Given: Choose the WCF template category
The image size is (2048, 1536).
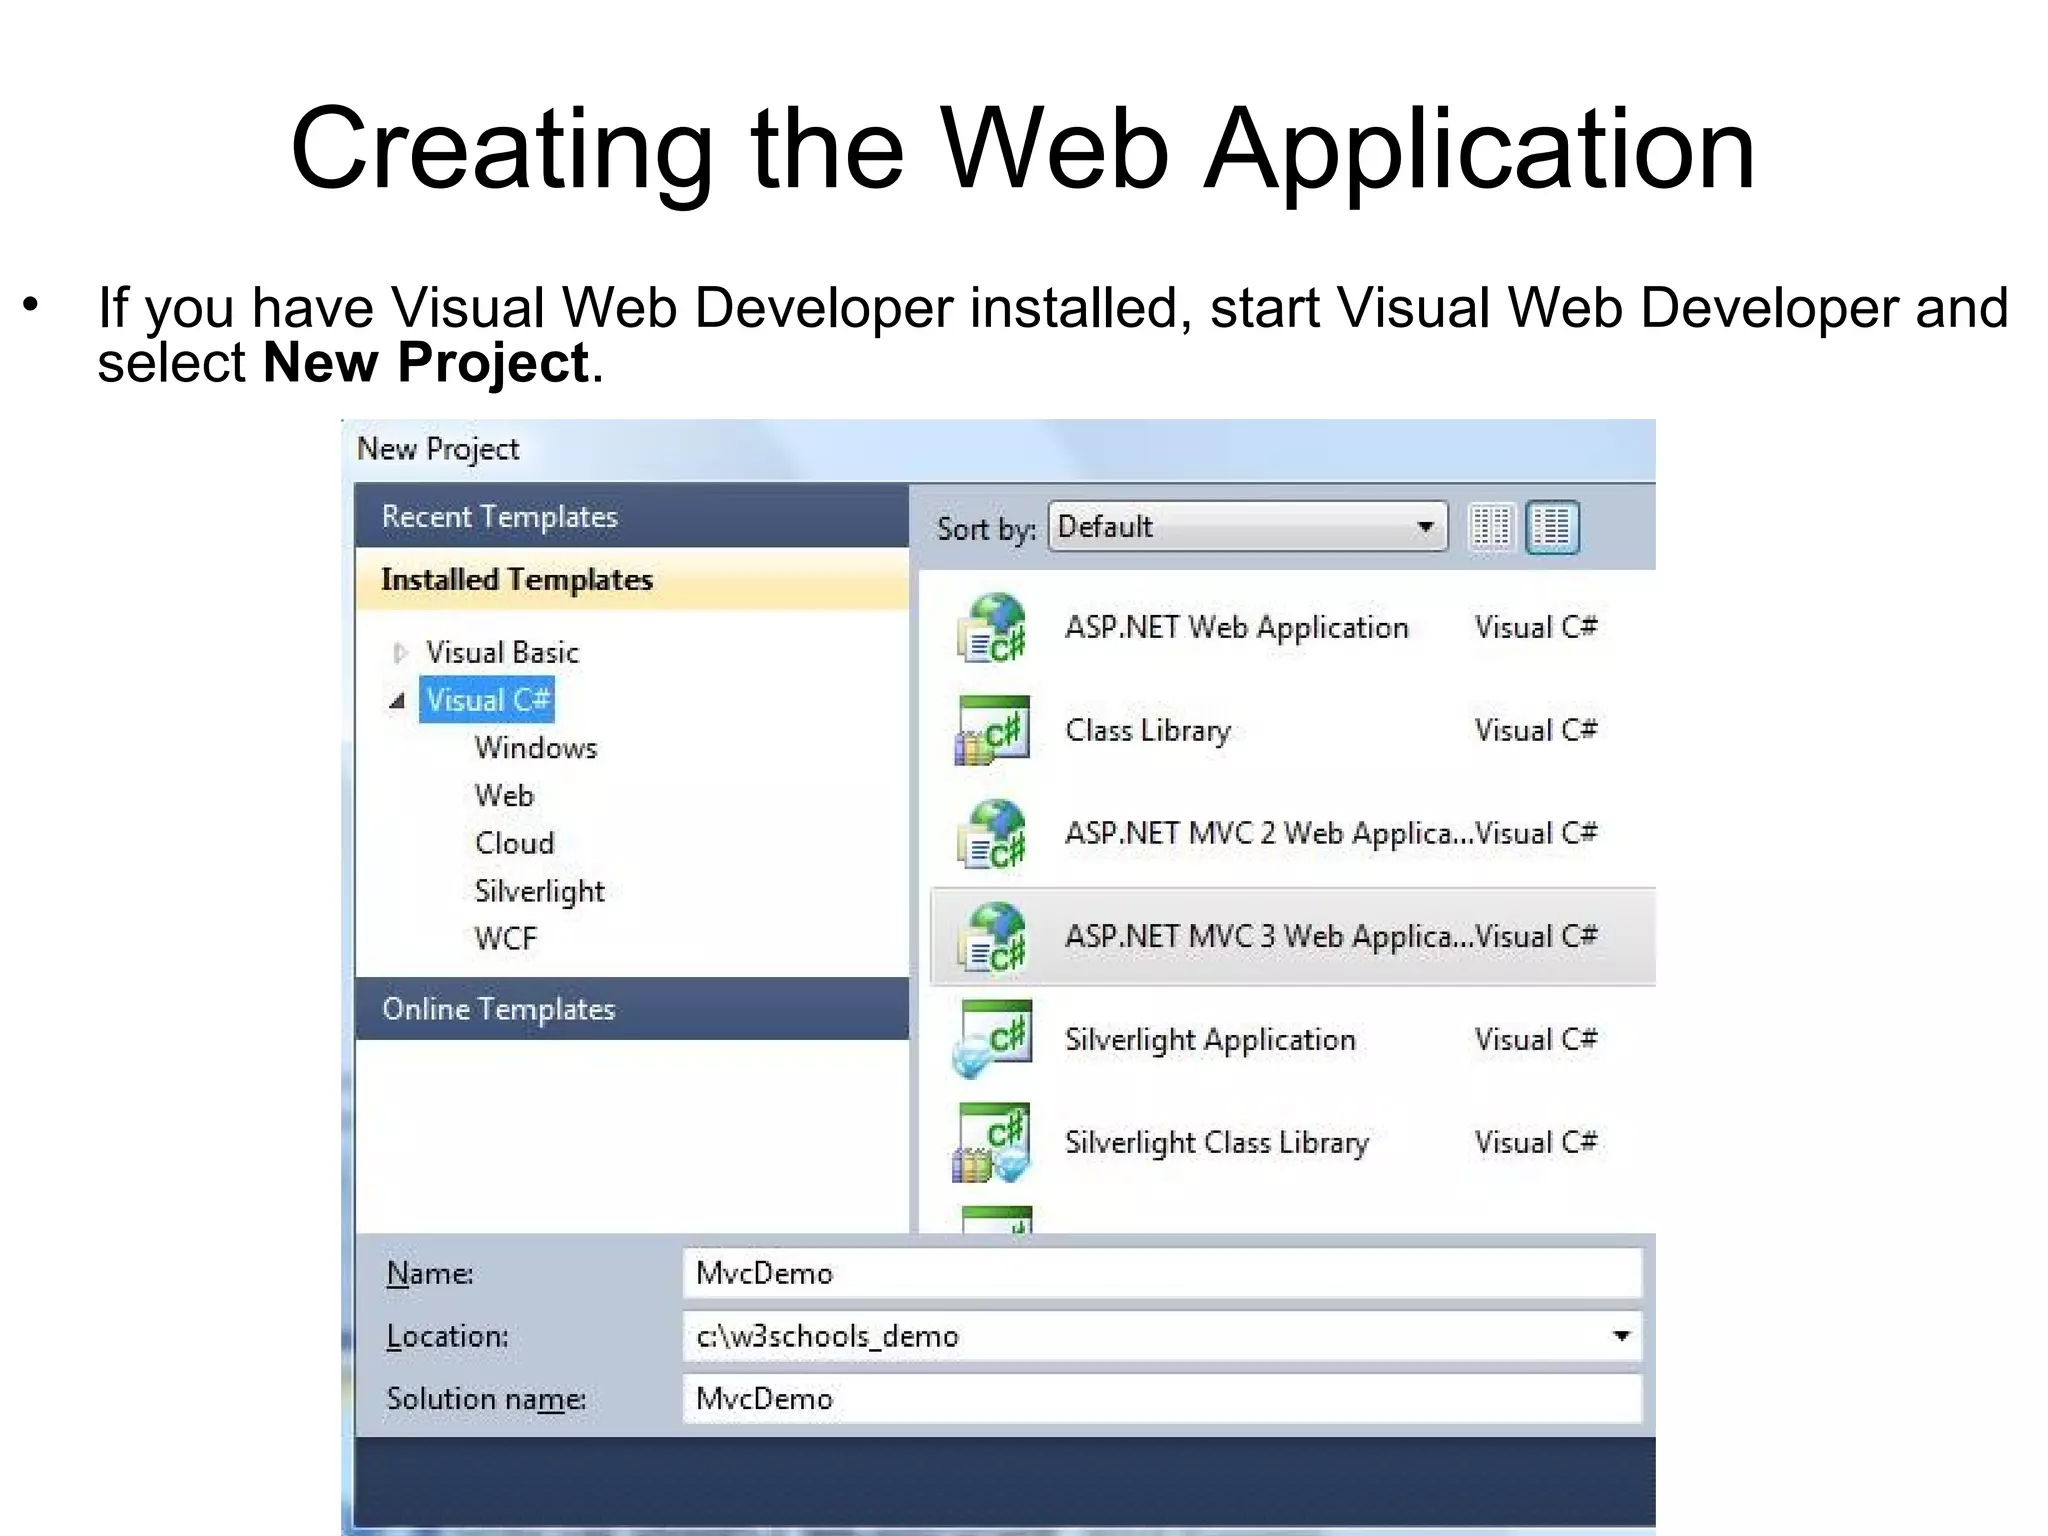Looking at the screenshot, I should coord(505,939).
